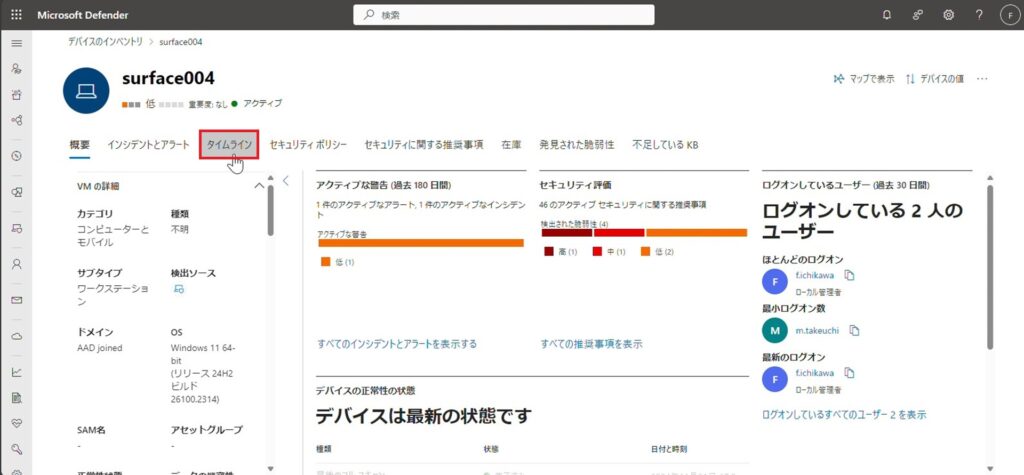This screenshot has height=475, width=1024.
Task: Open the cloud sidebar icon
Action: coord(17,336)
